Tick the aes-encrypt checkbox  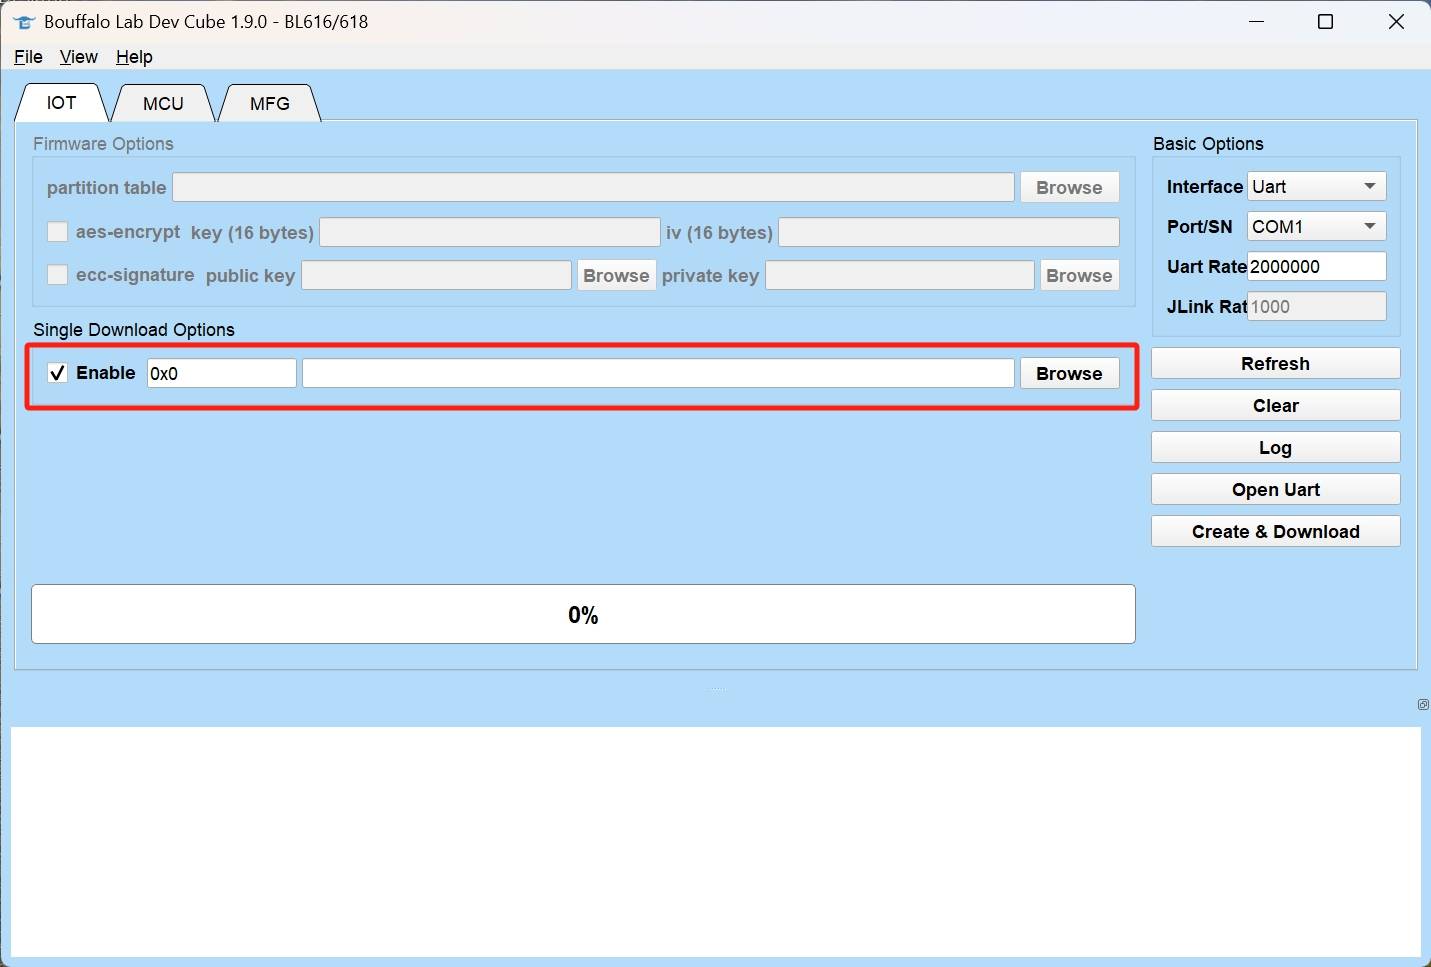(58, 232)
